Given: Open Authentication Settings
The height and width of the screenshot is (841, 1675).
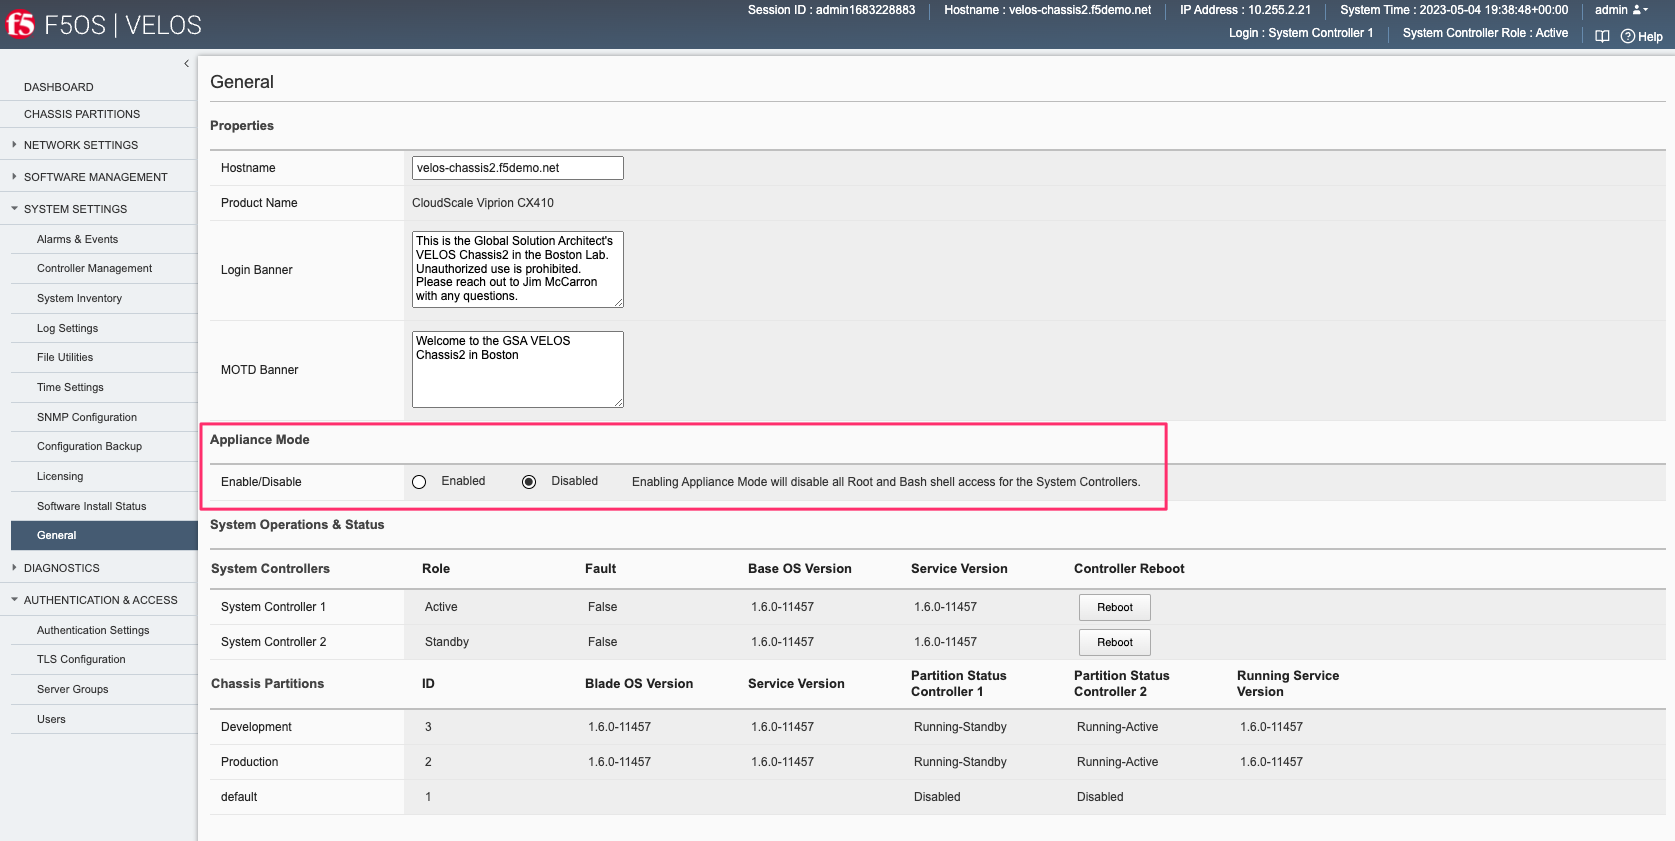Looking at the screenshot, I should click(93, 630).
